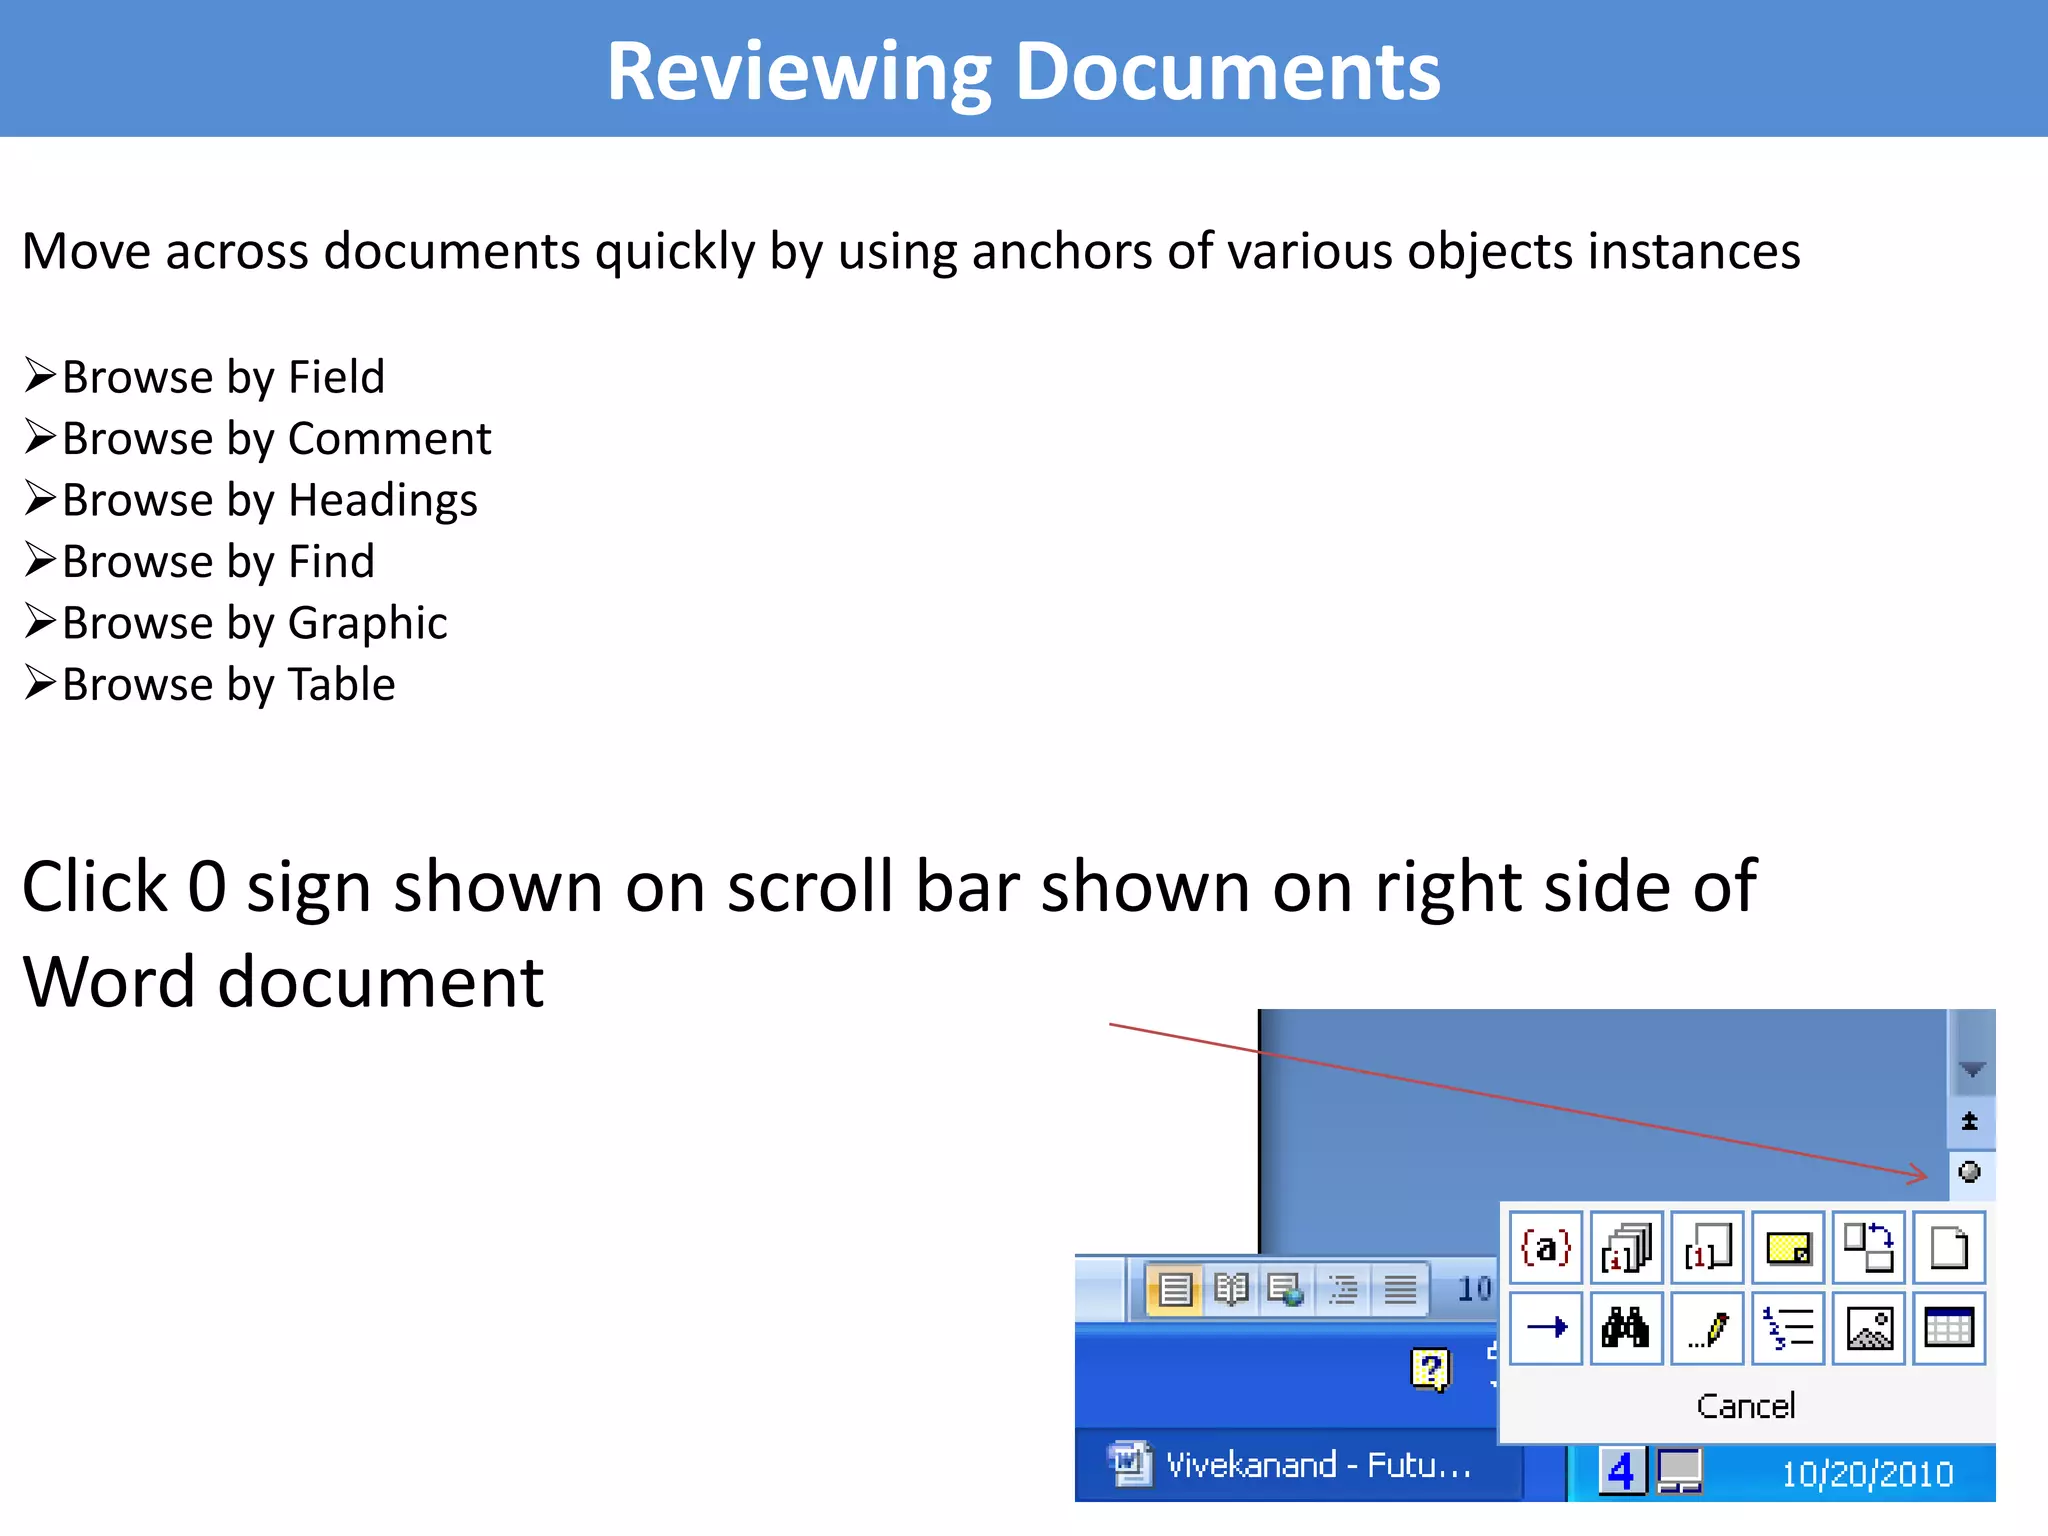Click the blue 4 tray icon
Screen dimensions: 2048x1536
point(1622,1472)
